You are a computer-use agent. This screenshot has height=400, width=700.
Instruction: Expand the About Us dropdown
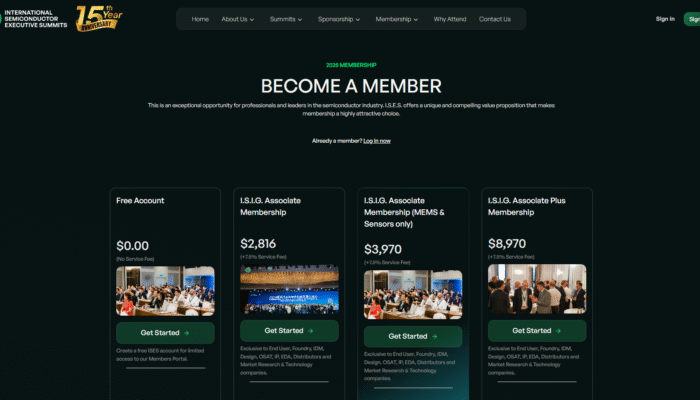pyautogui.click(x=238, y=19)
